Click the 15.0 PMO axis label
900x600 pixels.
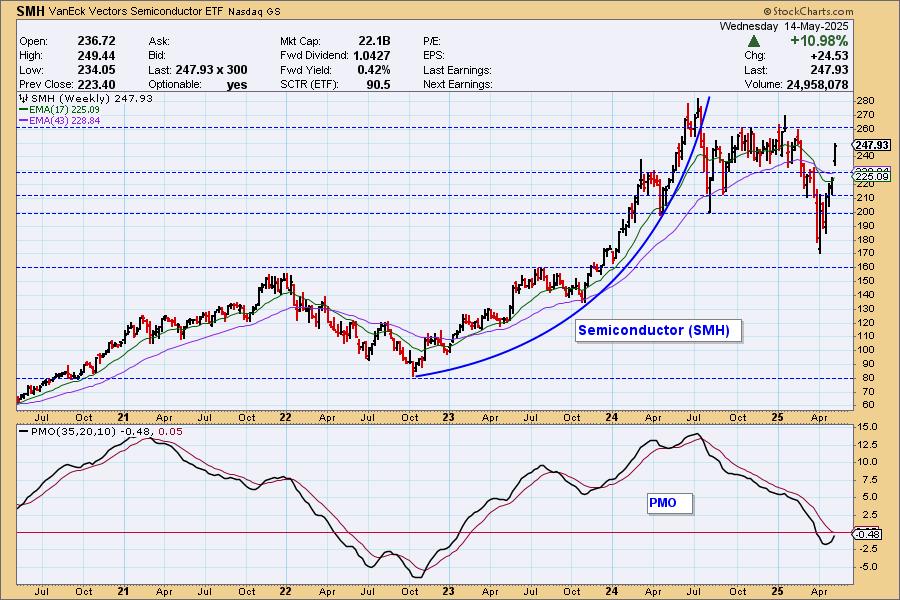pos(866,427)
